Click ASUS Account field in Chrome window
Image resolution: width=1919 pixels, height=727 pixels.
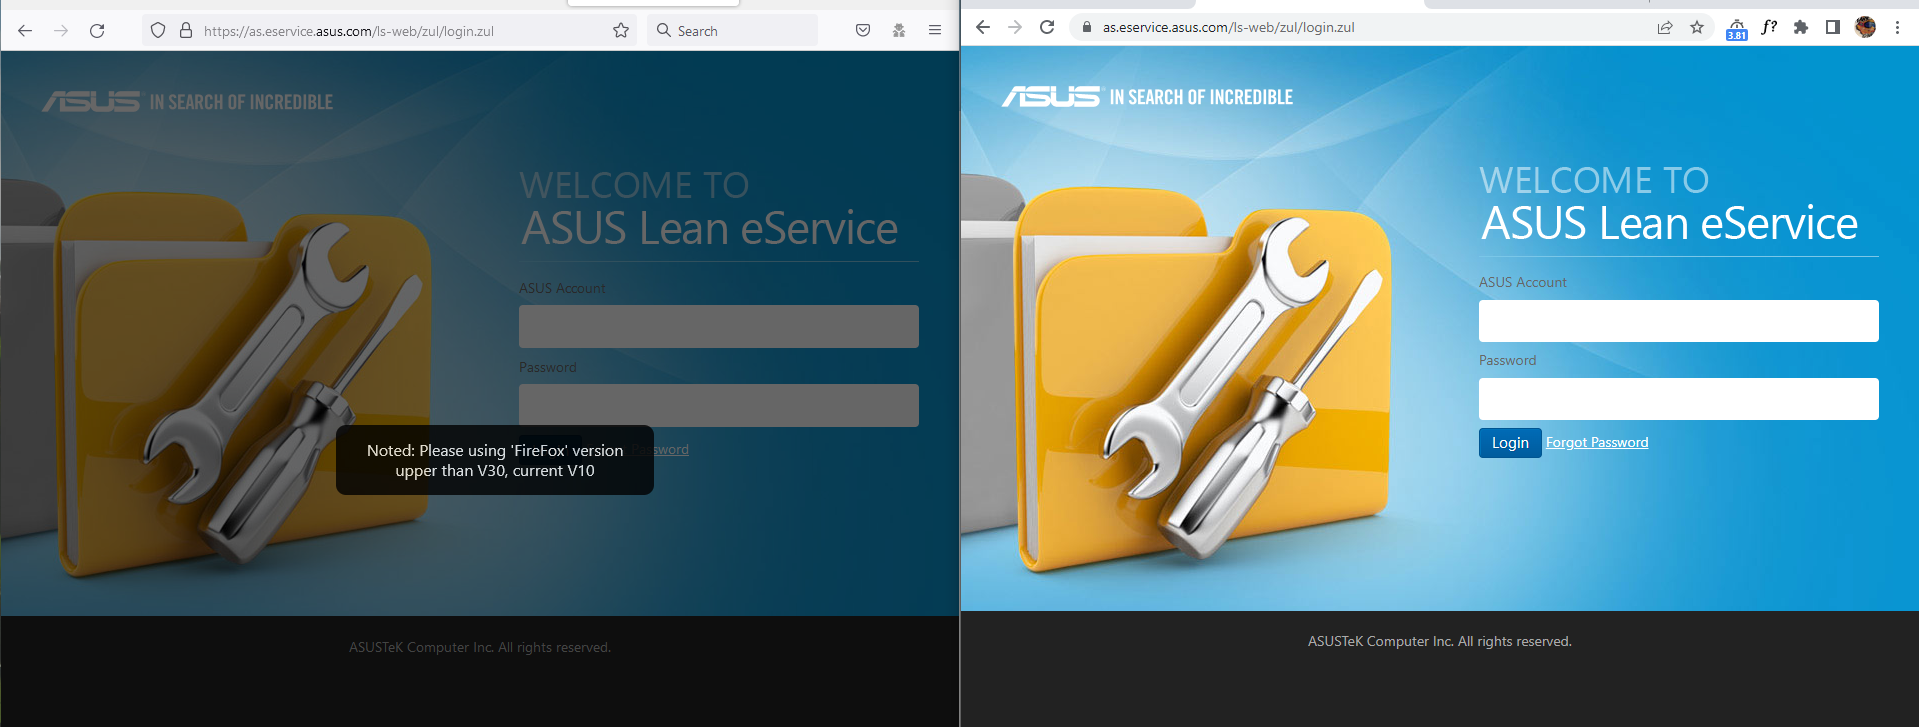pyautogui.click(x=1678, y=321)
